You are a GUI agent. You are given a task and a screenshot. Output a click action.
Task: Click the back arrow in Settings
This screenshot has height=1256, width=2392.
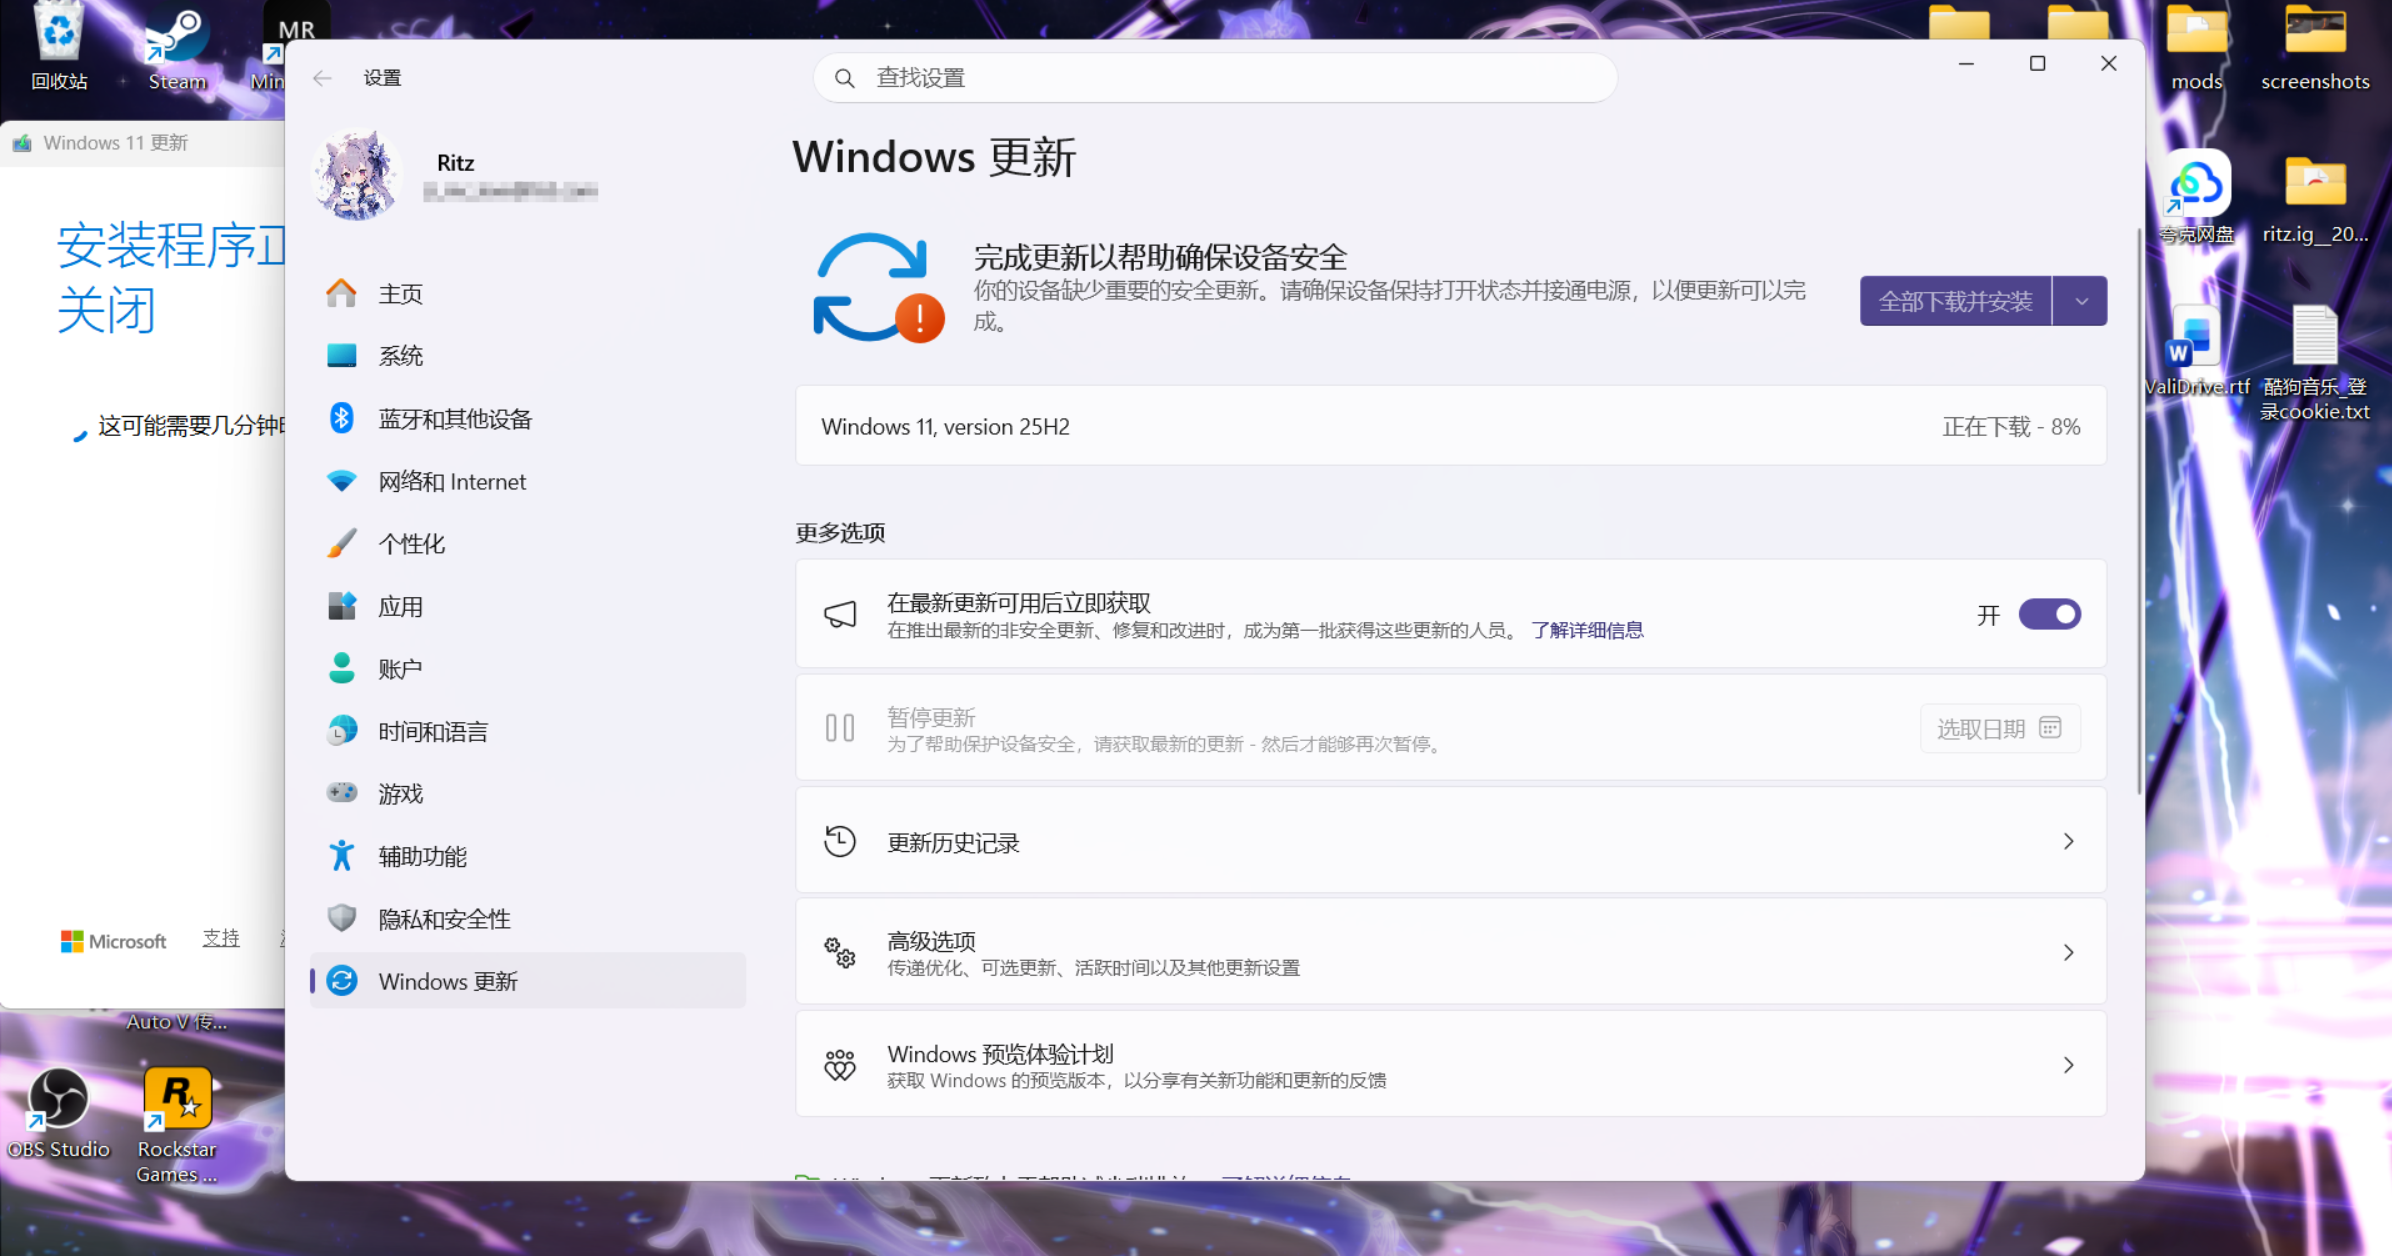pyautogui.click(x=322, y=78)
